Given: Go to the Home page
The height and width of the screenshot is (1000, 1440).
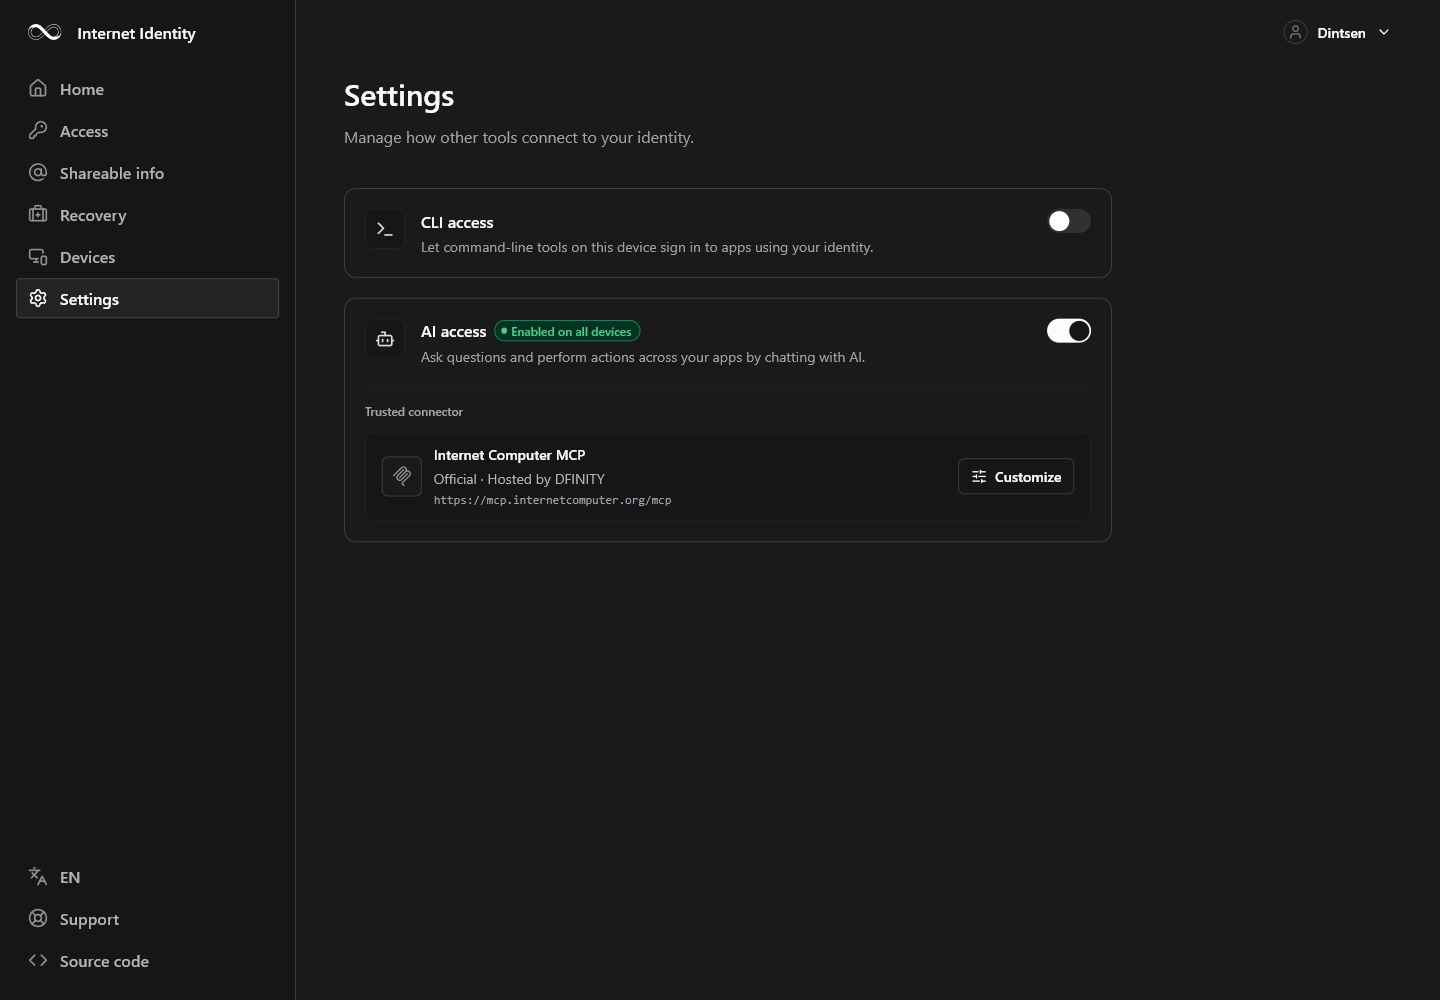Looking at the screenshot, I should click(147, 89).
